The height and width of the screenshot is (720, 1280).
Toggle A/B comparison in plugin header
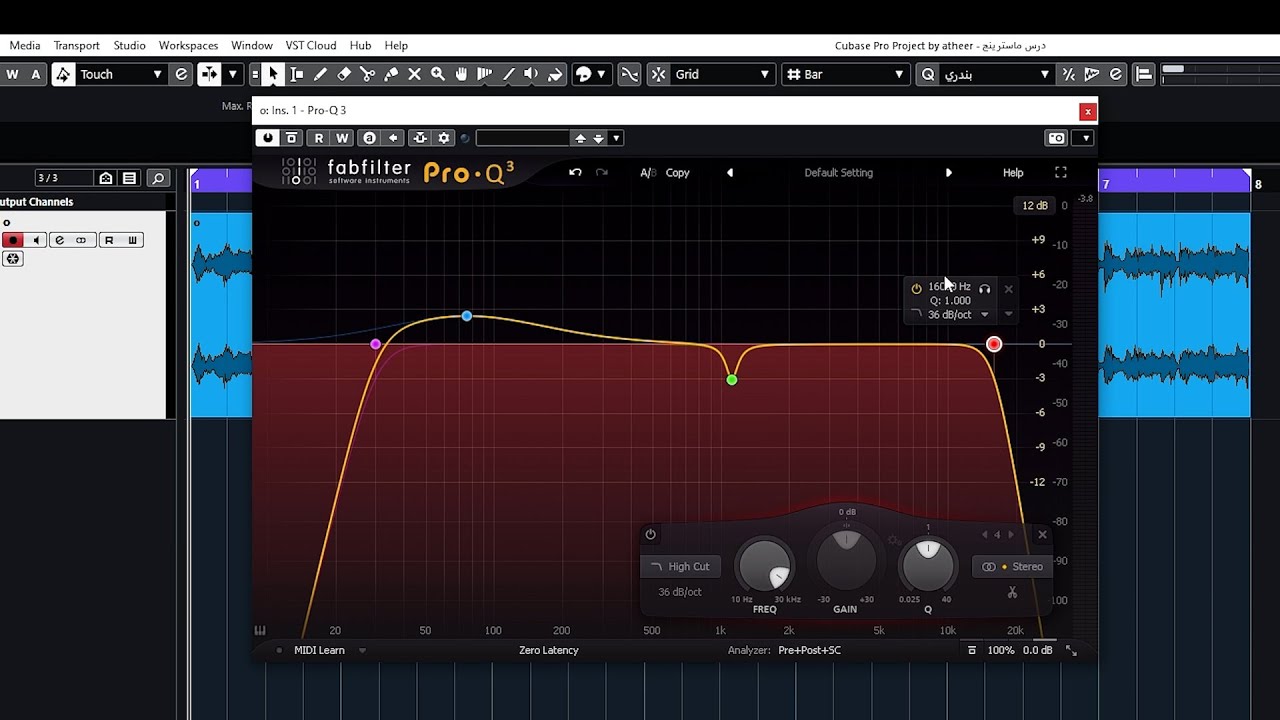pos(648,173)
